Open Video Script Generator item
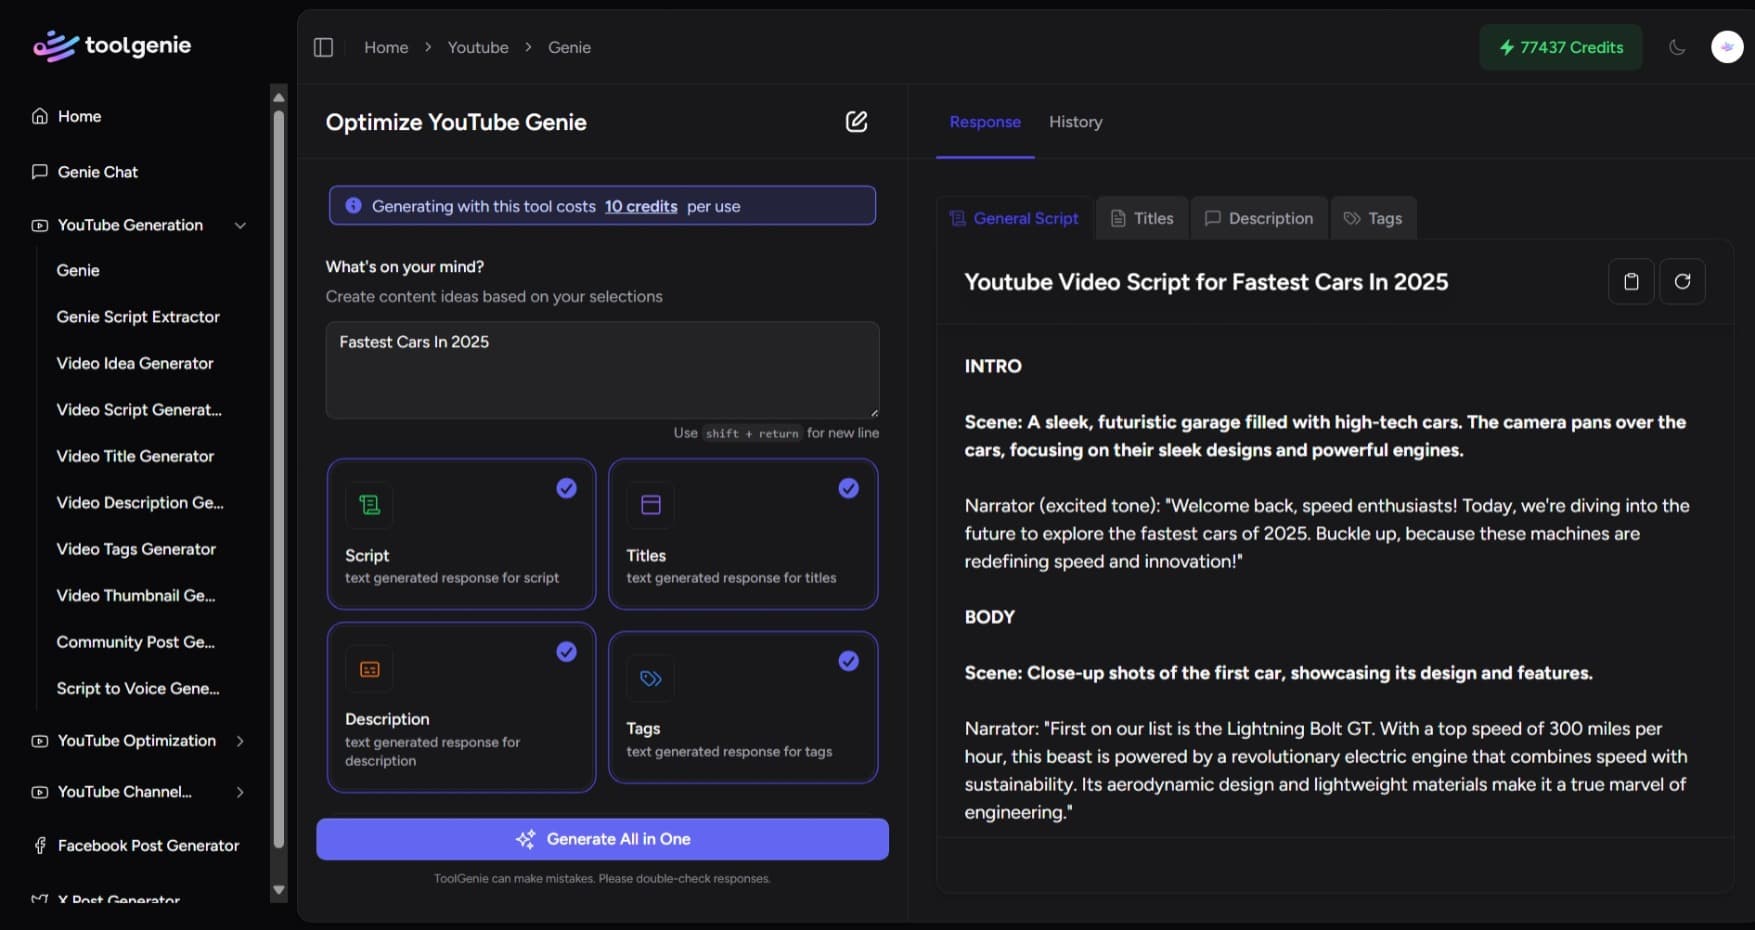This screenshot has width=1755, height=930. tap(139, 410)
